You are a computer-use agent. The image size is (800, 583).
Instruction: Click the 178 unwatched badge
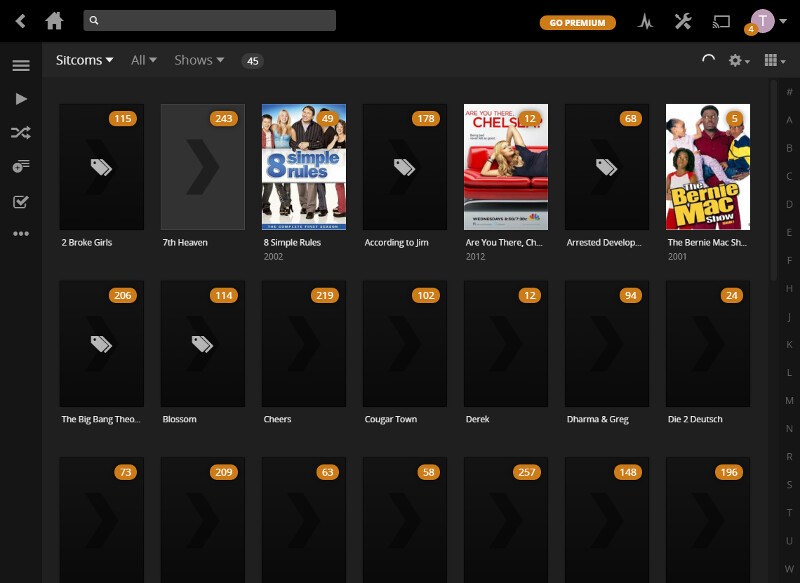[426, 119]
